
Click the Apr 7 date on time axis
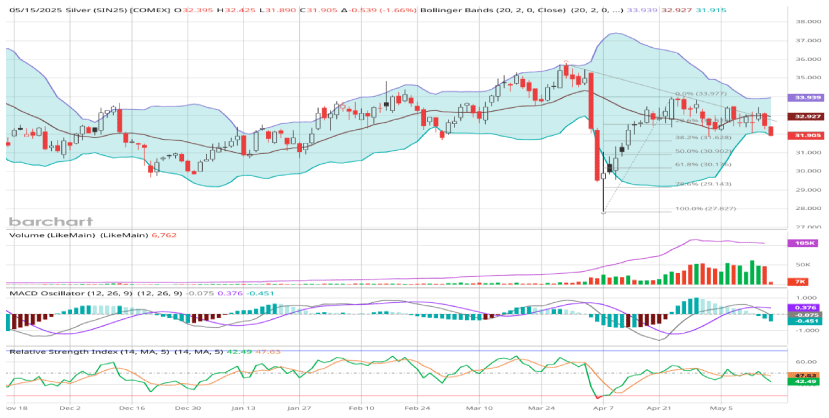[x=602, y=408]
